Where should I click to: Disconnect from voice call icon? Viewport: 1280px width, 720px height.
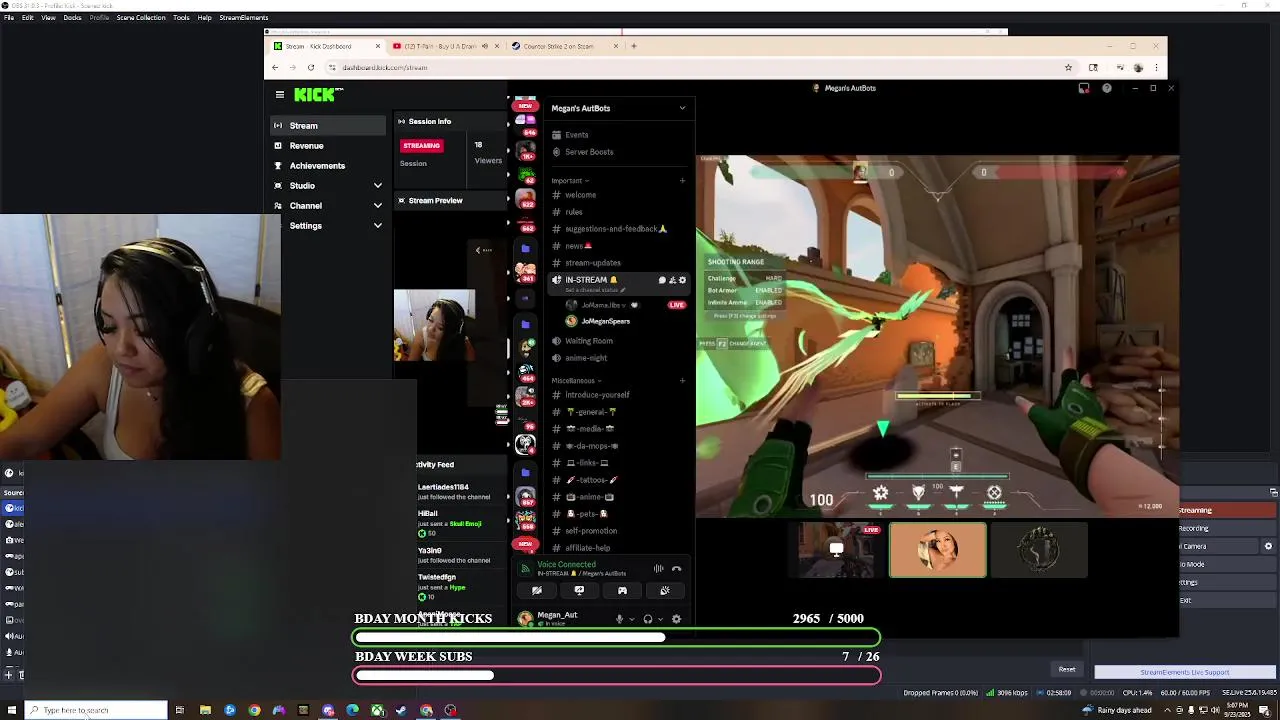677,569
